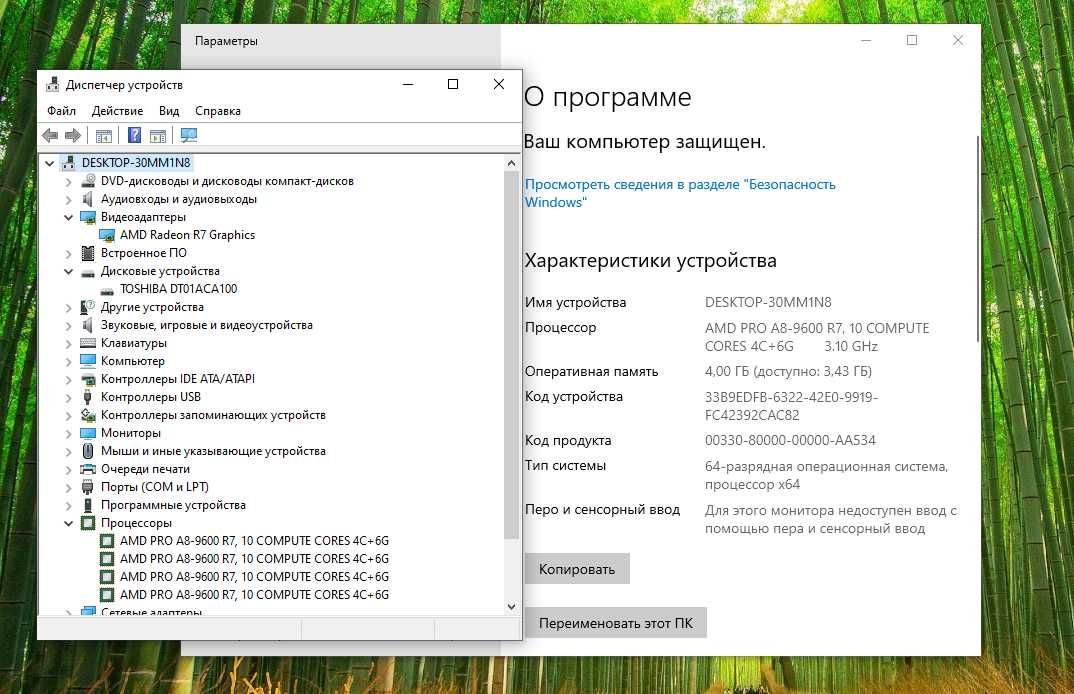Collapse the Дисковые устройства node
Image resolution: width=1074 pixels, height=694 pixels.
[68, 271]
